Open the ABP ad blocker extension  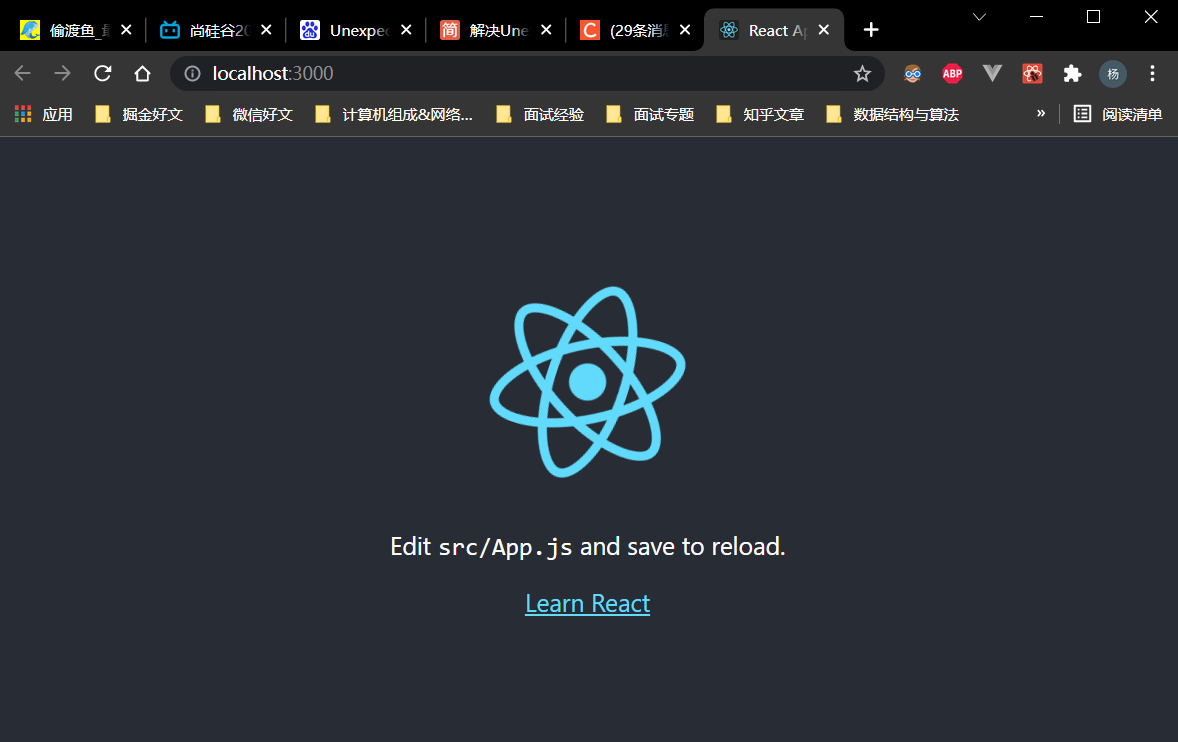click(x=952, y=73)
